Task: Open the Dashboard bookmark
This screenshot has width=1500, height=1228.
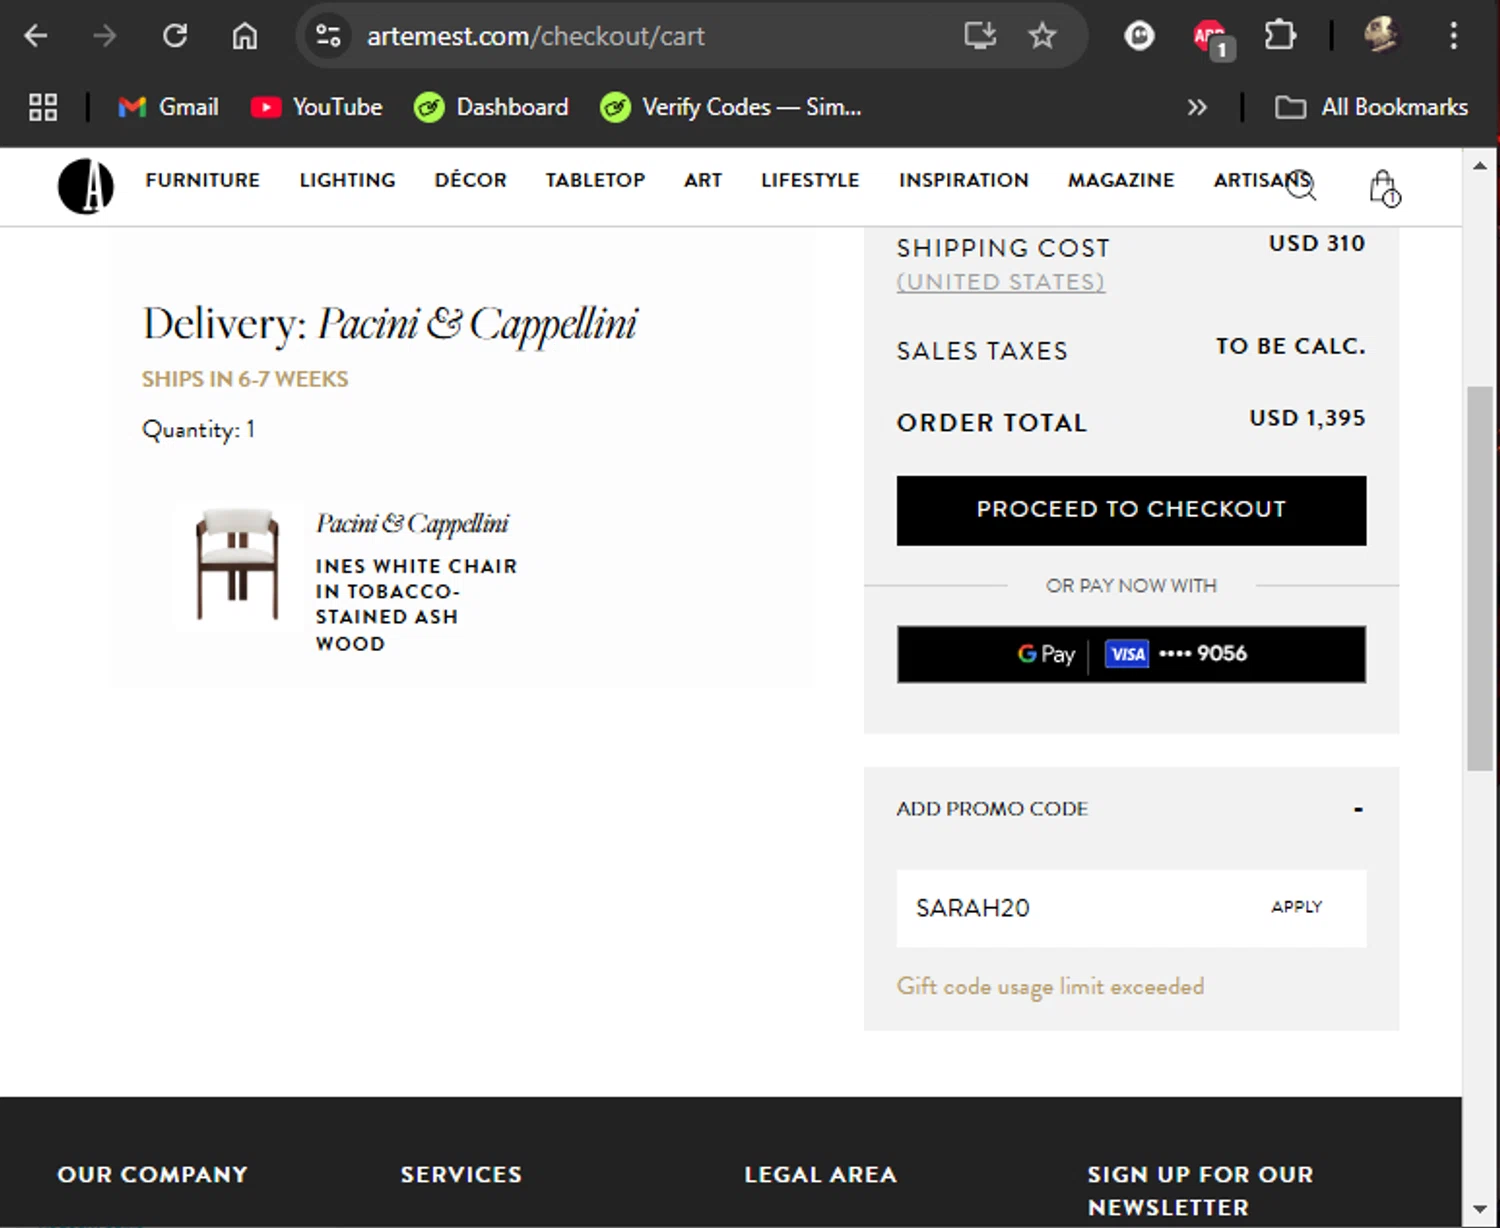Action: pos(491,107)
